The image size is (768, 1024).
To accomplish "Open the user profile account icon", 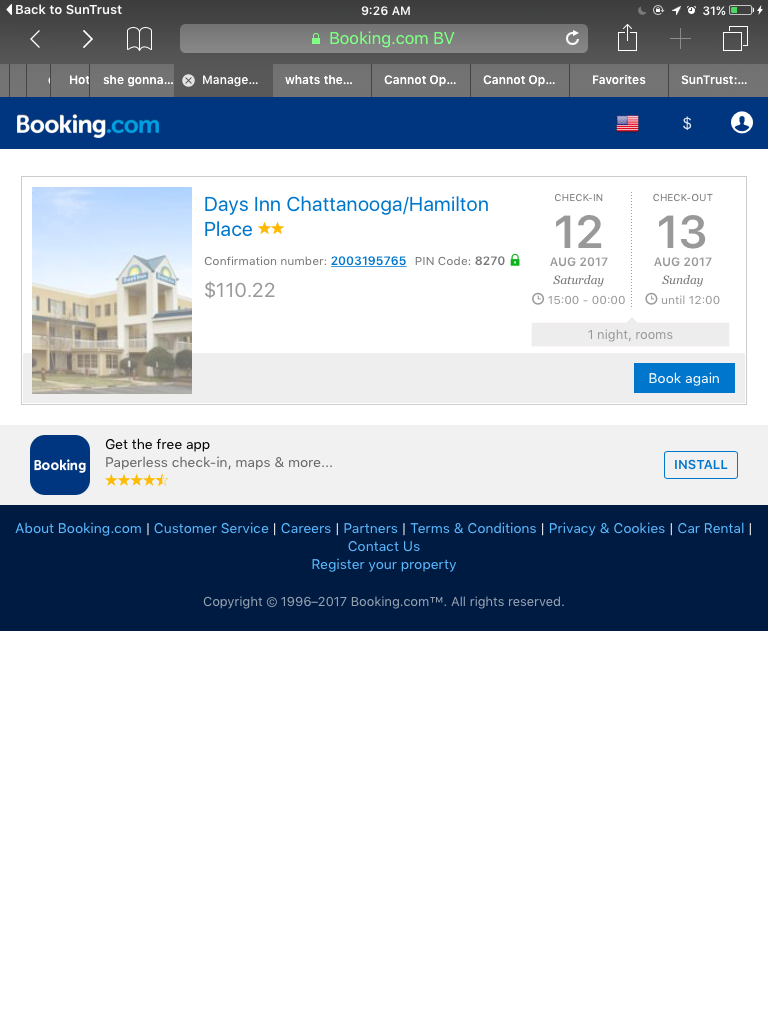I will [741, 123].
